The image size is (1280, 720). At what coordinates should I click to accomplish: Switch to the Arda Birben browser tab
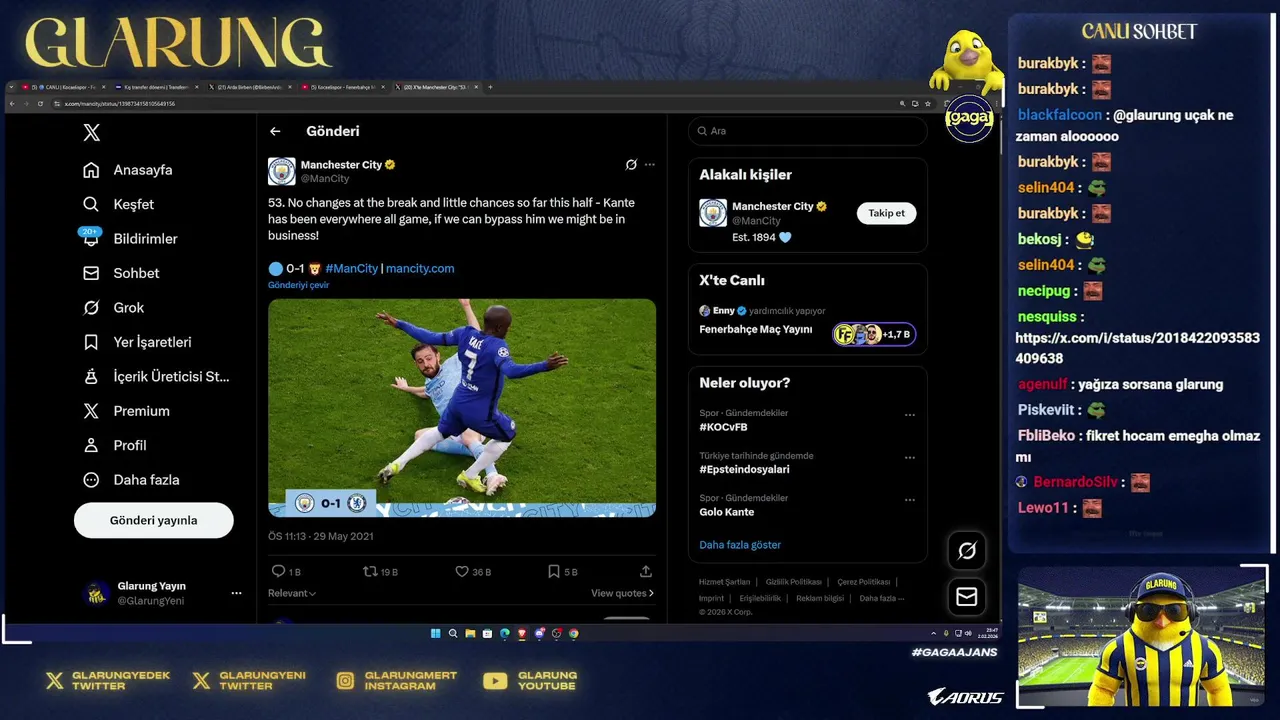click(x=249, y=87)
